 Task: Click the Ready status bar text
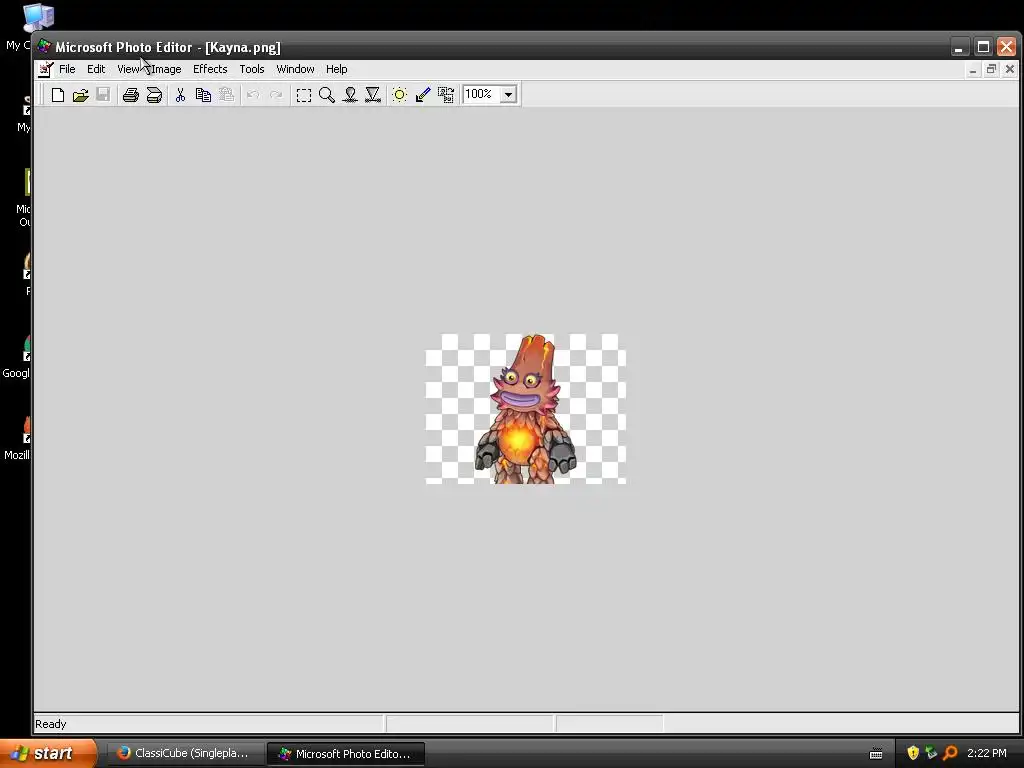(51, 724)
